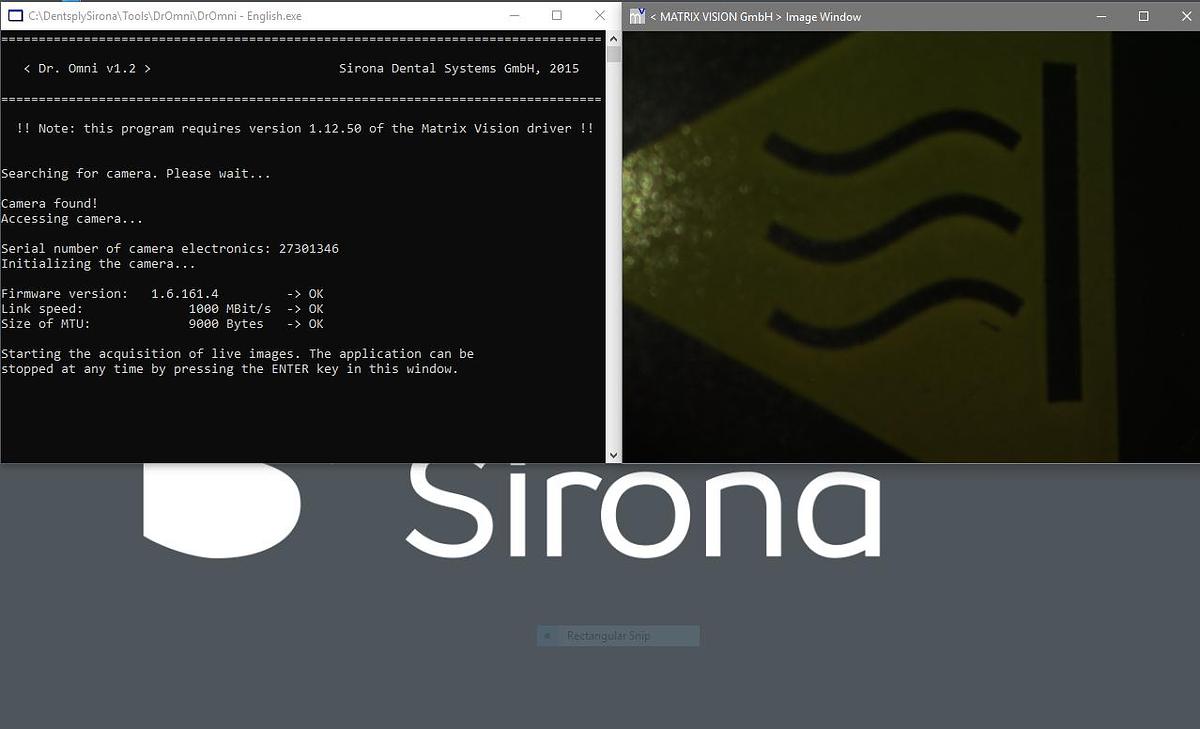Click the Matrix Vision driver version note
This screenshot has height=729, width=1200.
[306, 129]
